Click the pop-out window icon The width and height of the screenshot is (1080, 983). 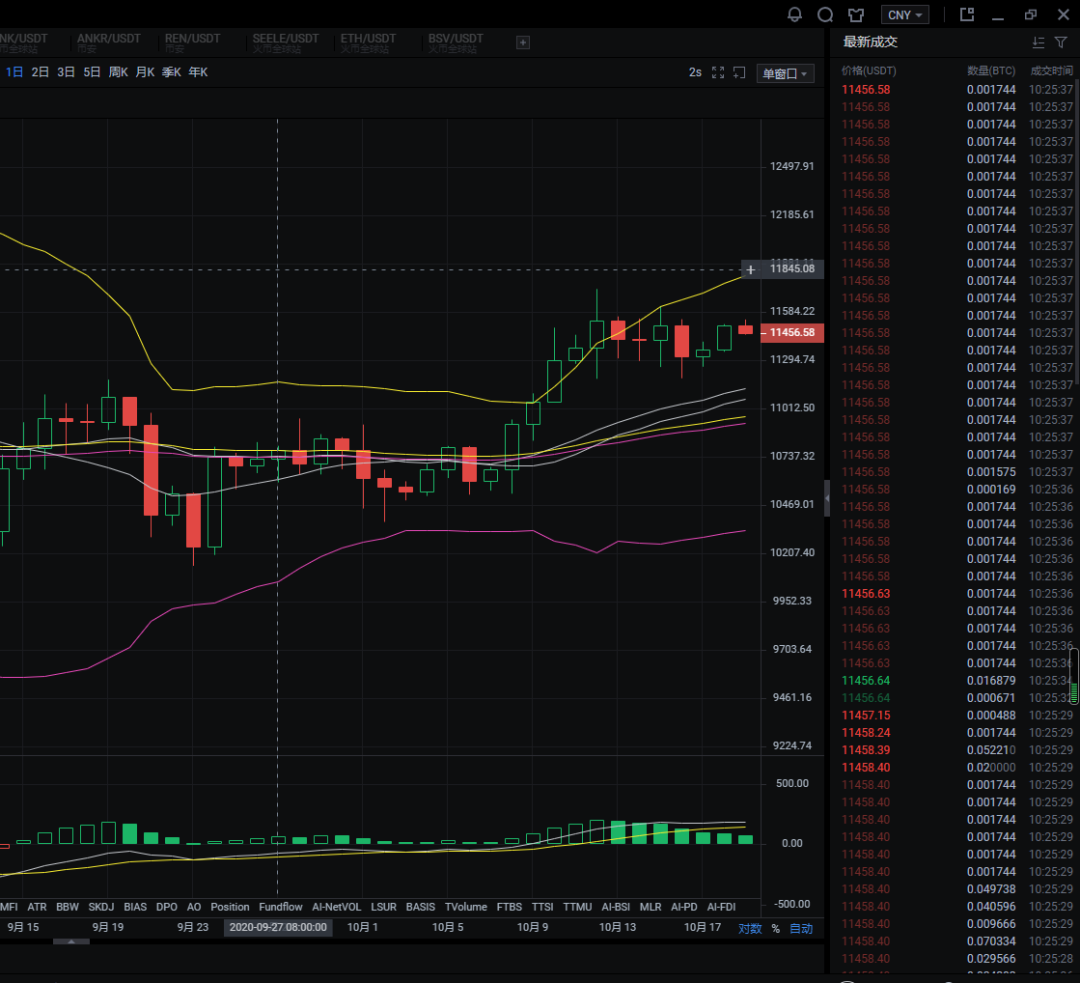pos(967,15)
